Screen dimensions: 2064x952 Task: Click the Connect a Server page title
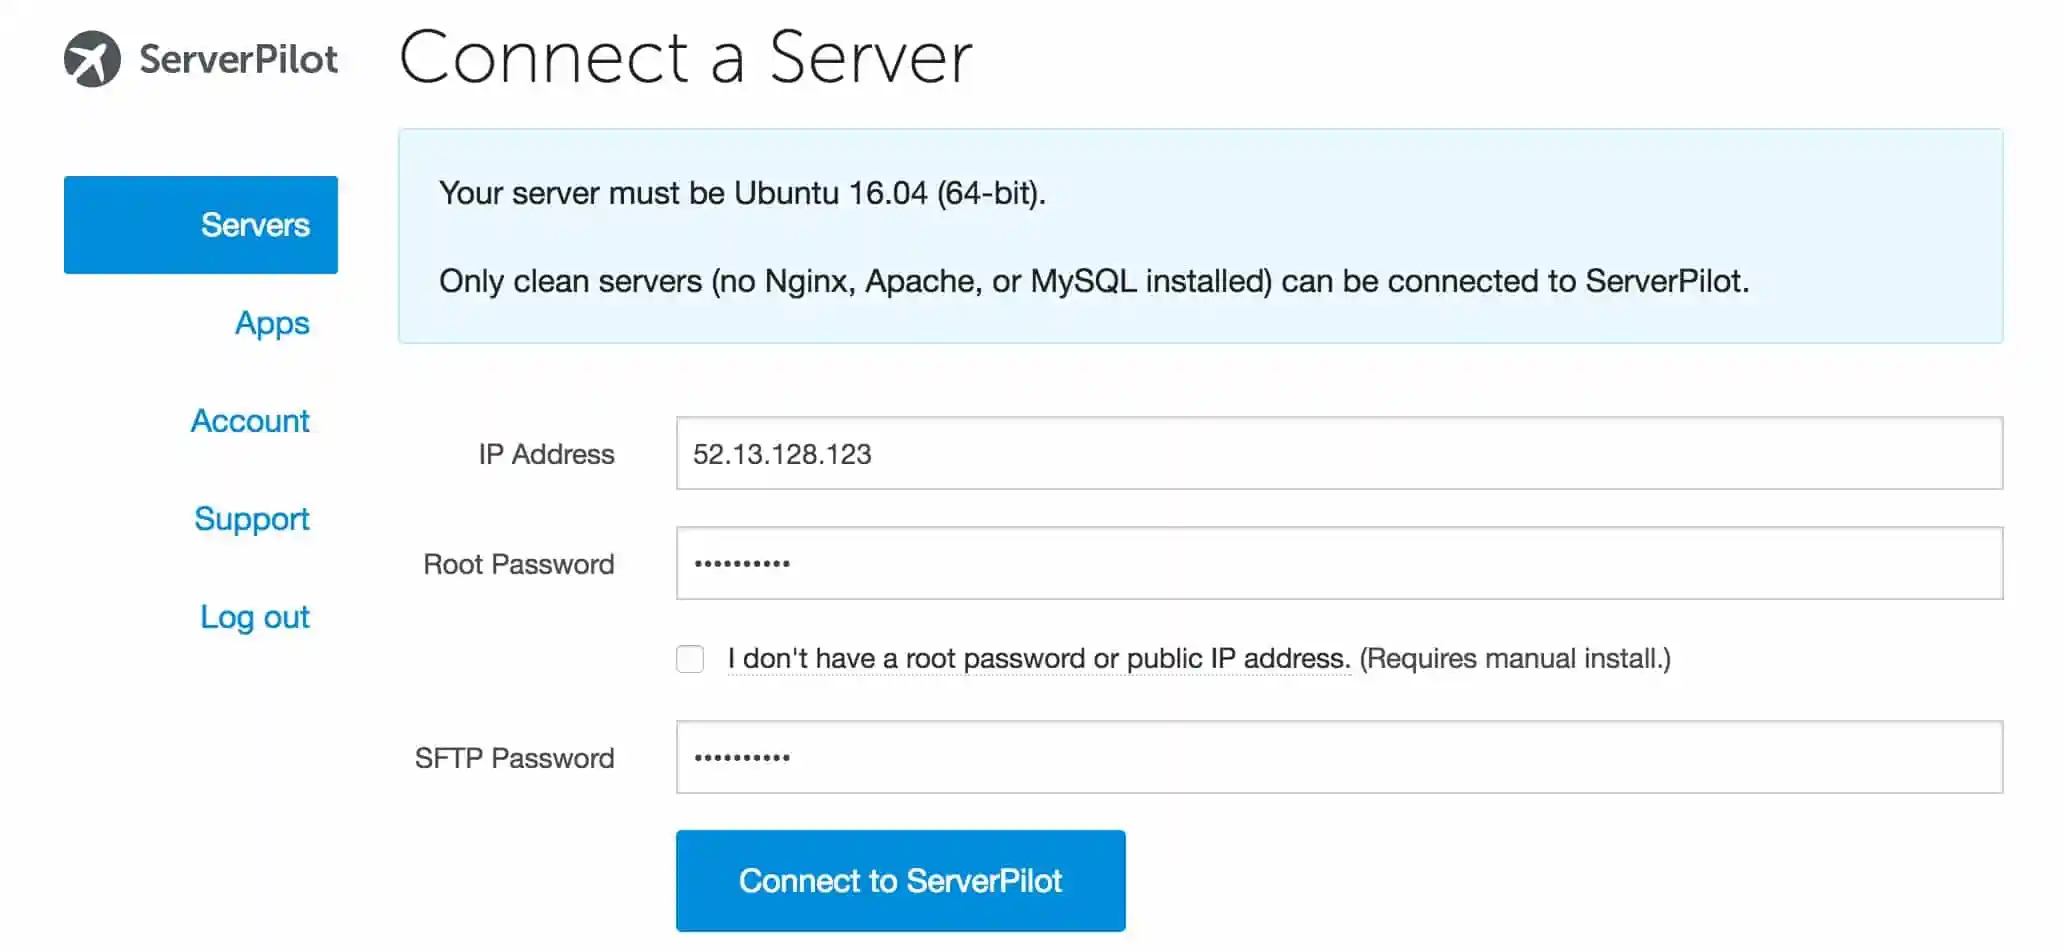pos(686,58)
